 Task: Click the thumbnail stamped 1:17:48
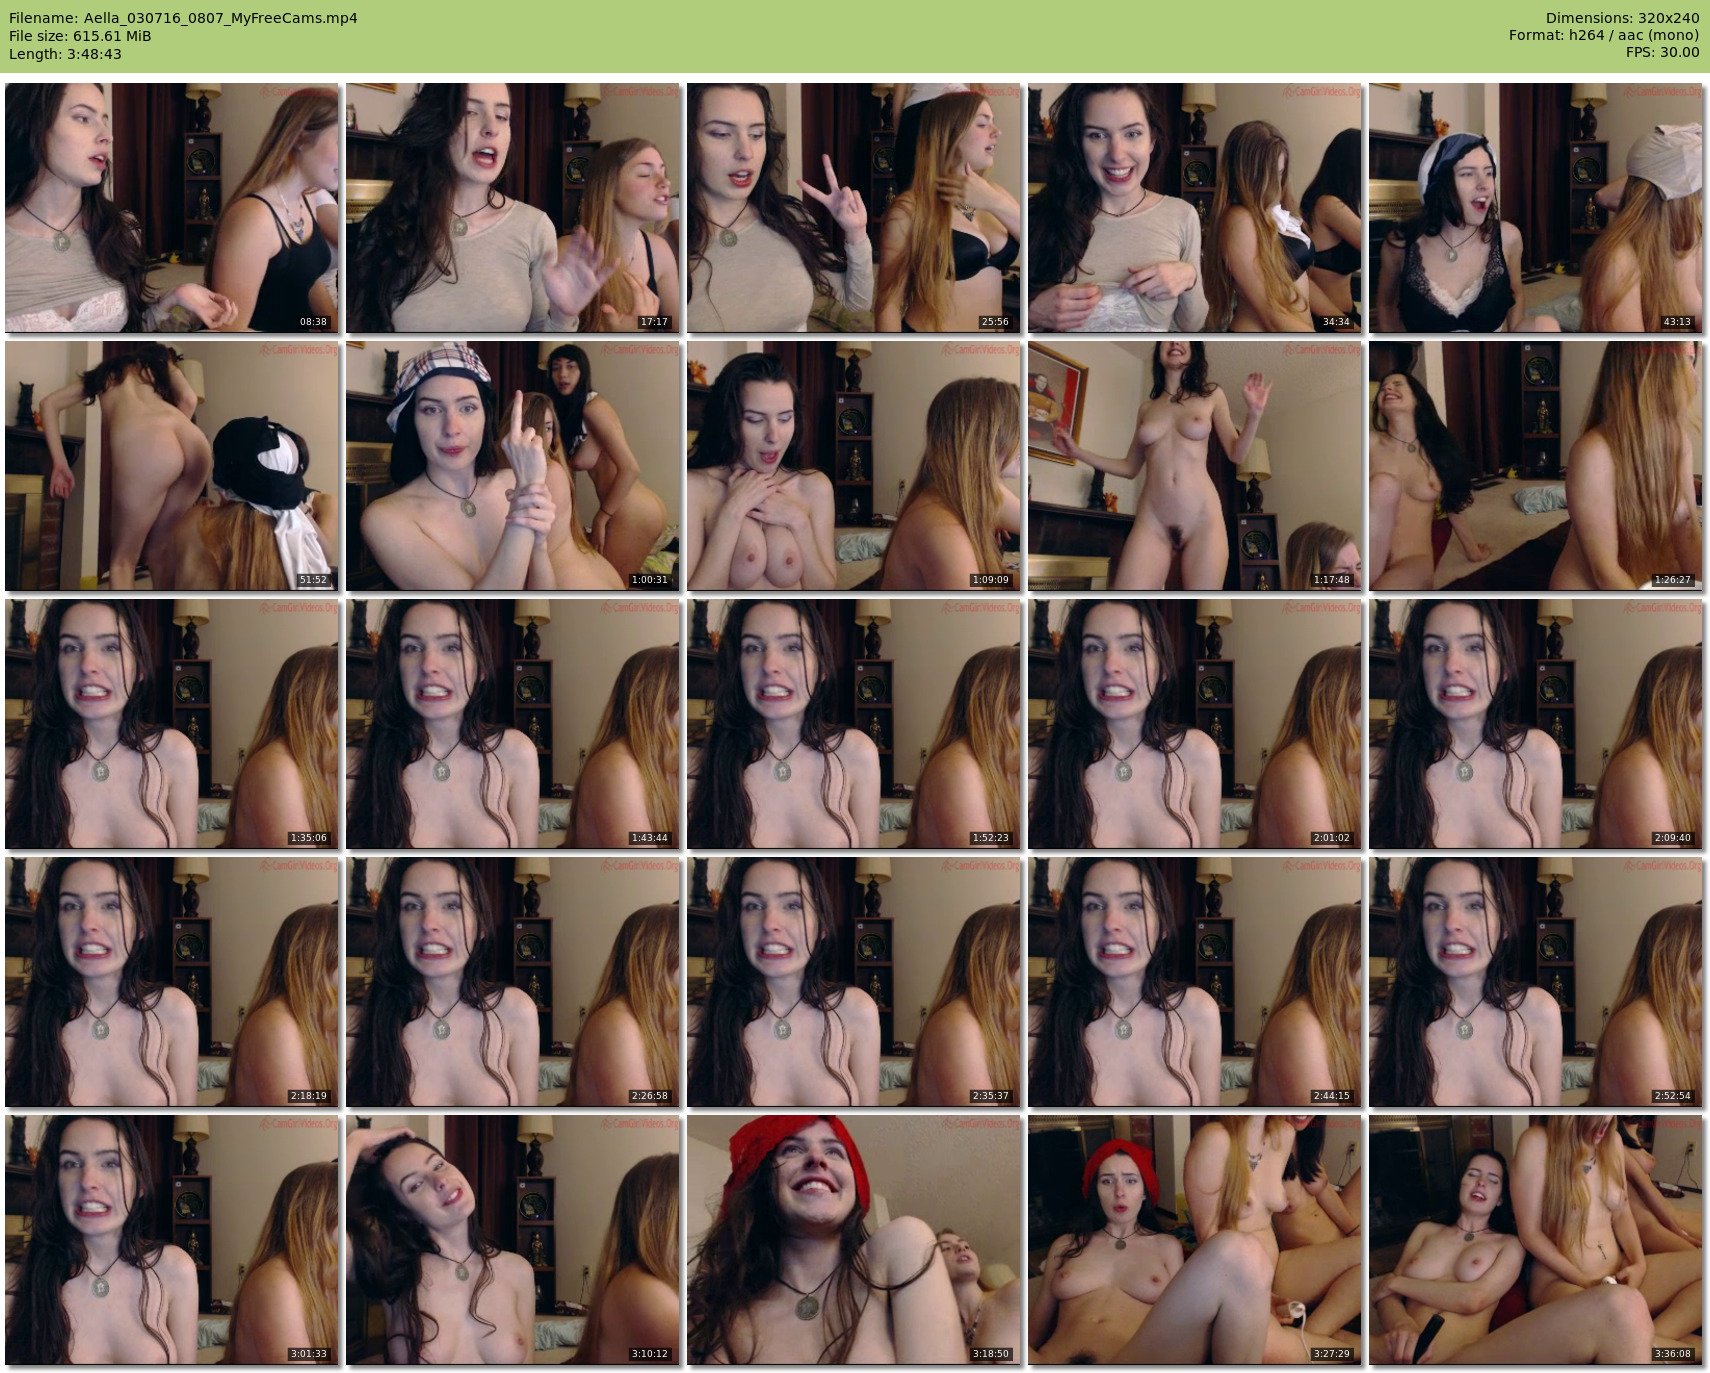coord(1195,466)
